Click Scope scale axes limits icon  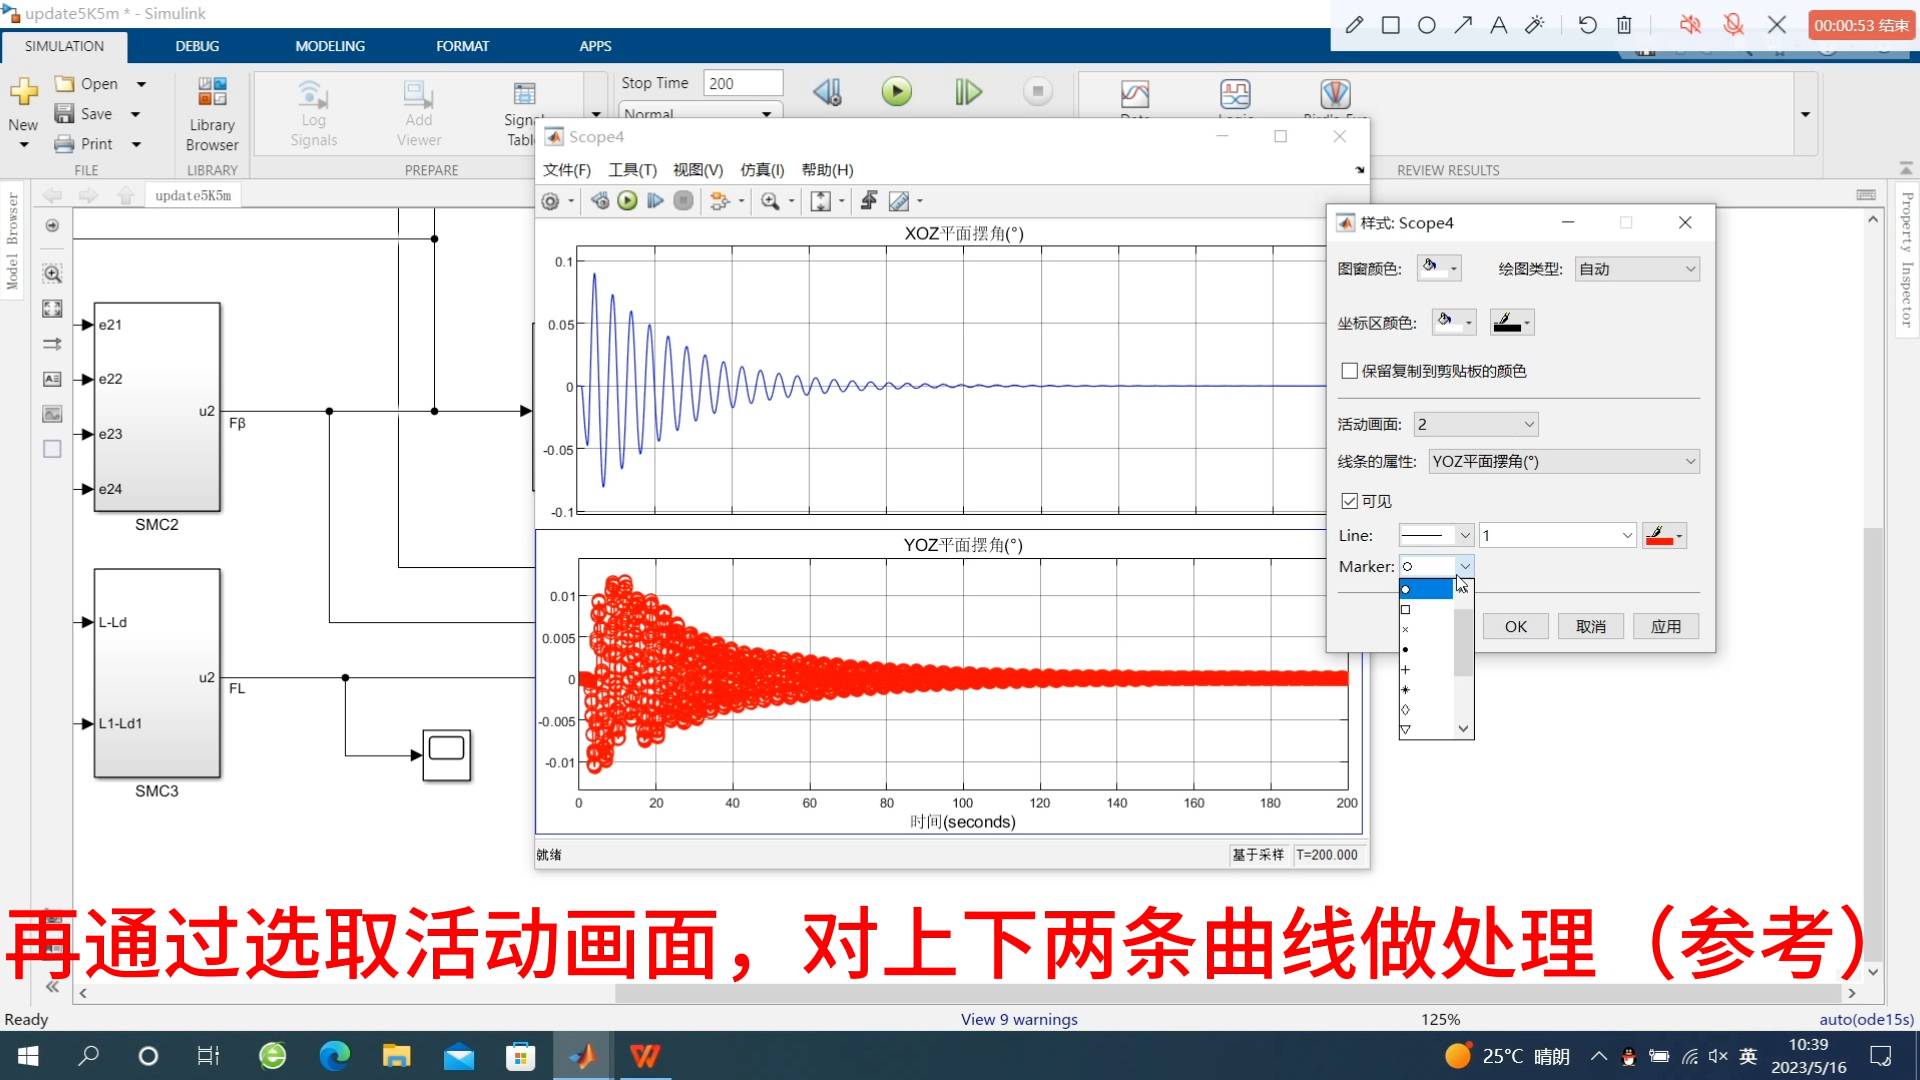(x=820, y=201)
